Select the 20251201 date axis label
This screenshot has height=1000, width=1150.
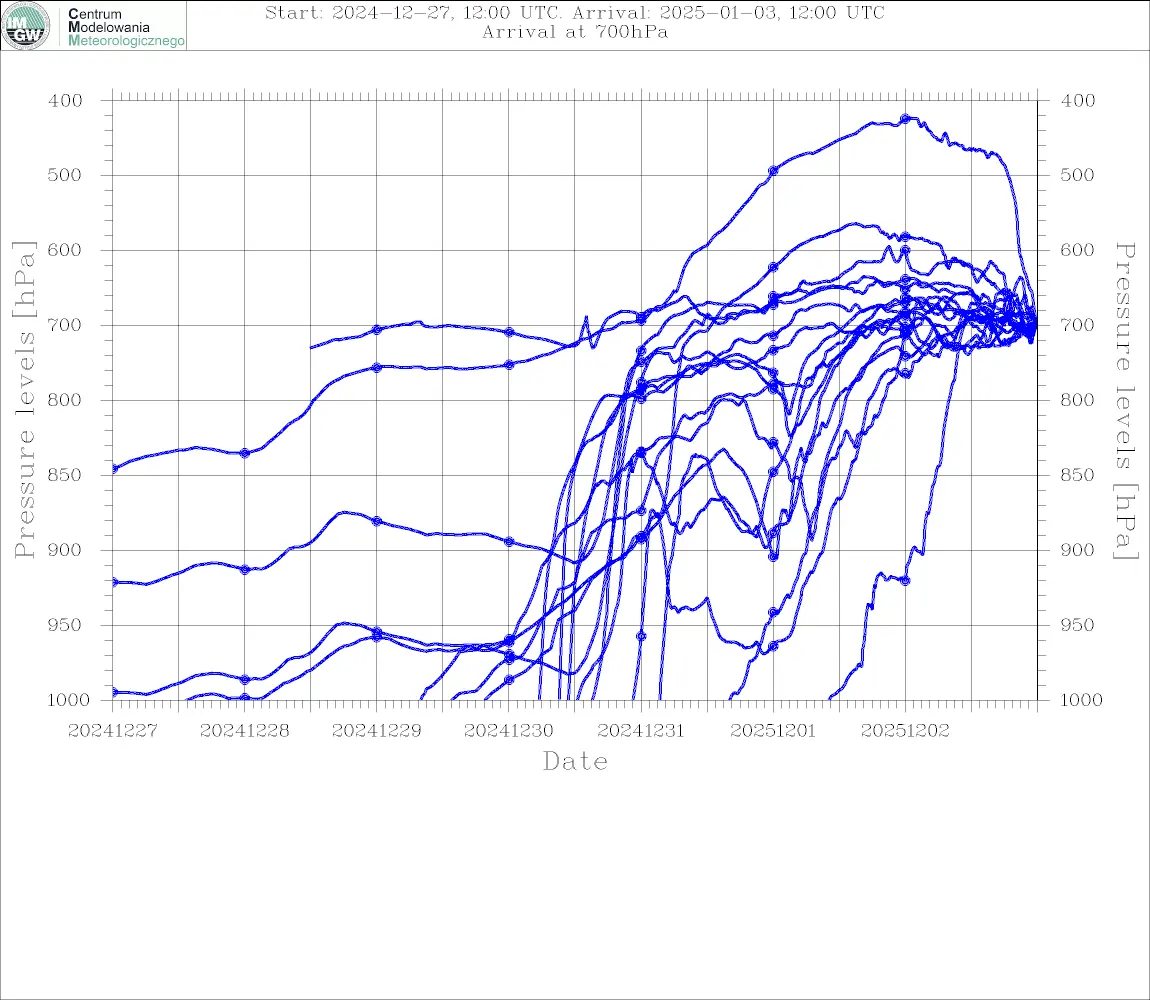[773, 731]
